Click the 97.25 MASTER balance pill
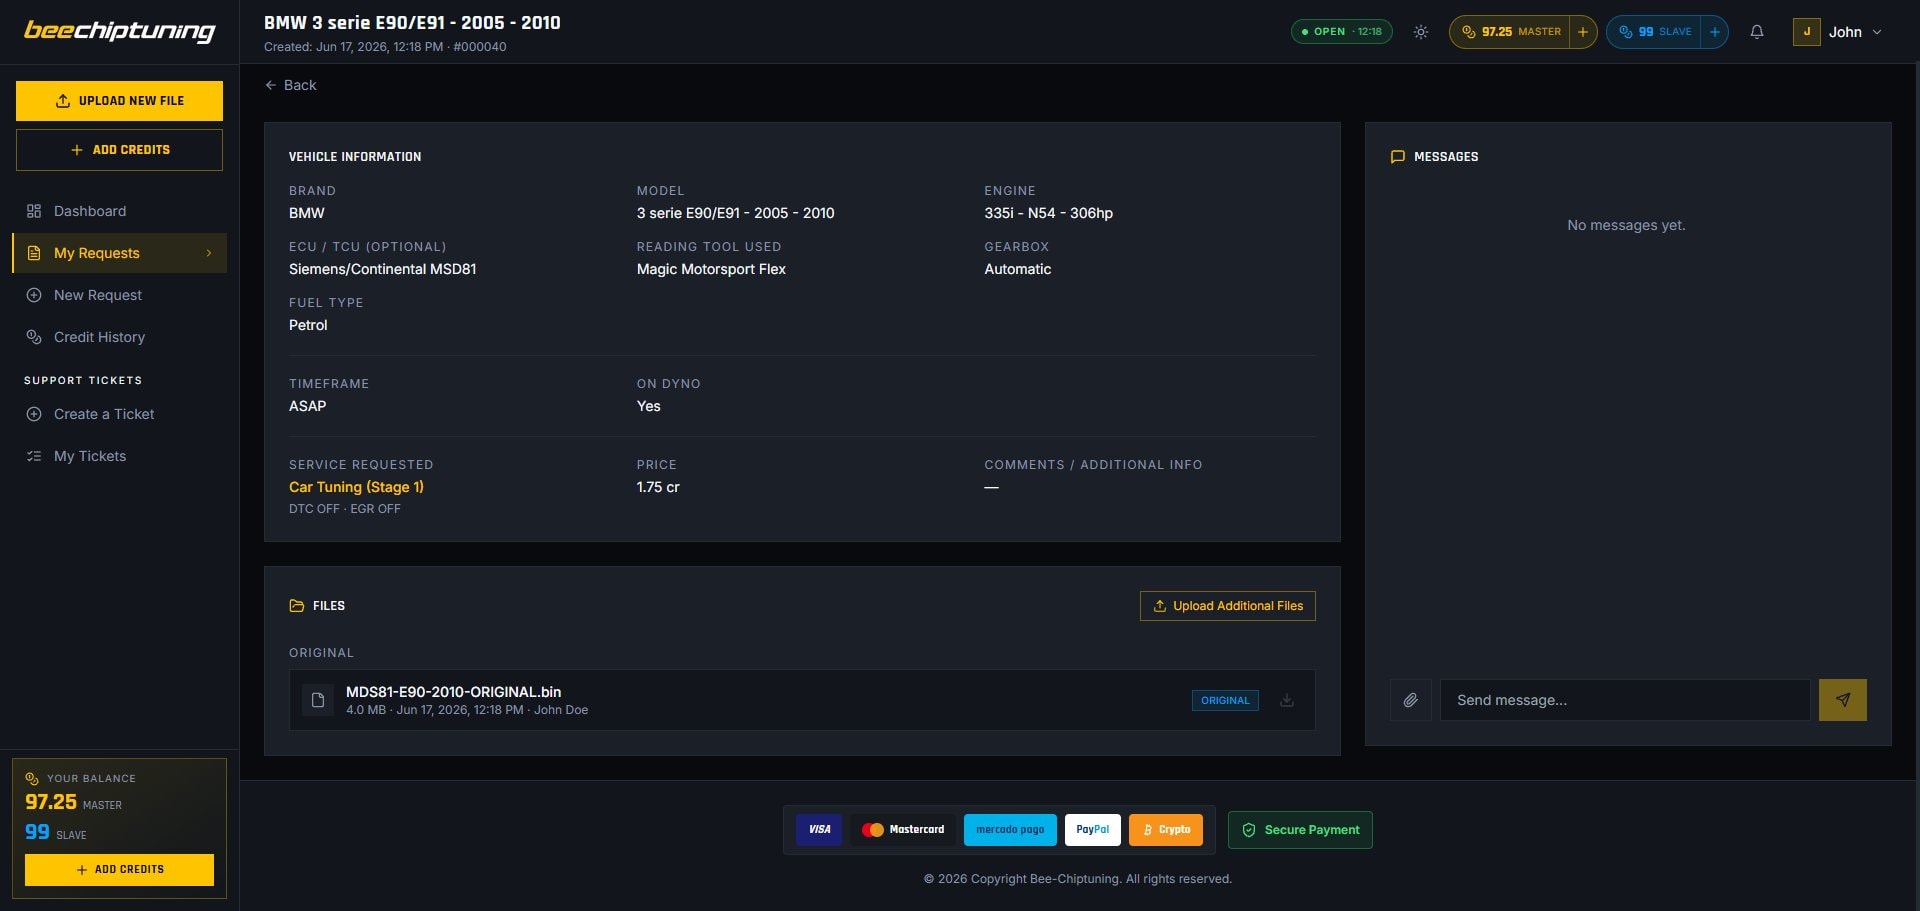This screenshot has height=911, width=1920. (1510, 32)
